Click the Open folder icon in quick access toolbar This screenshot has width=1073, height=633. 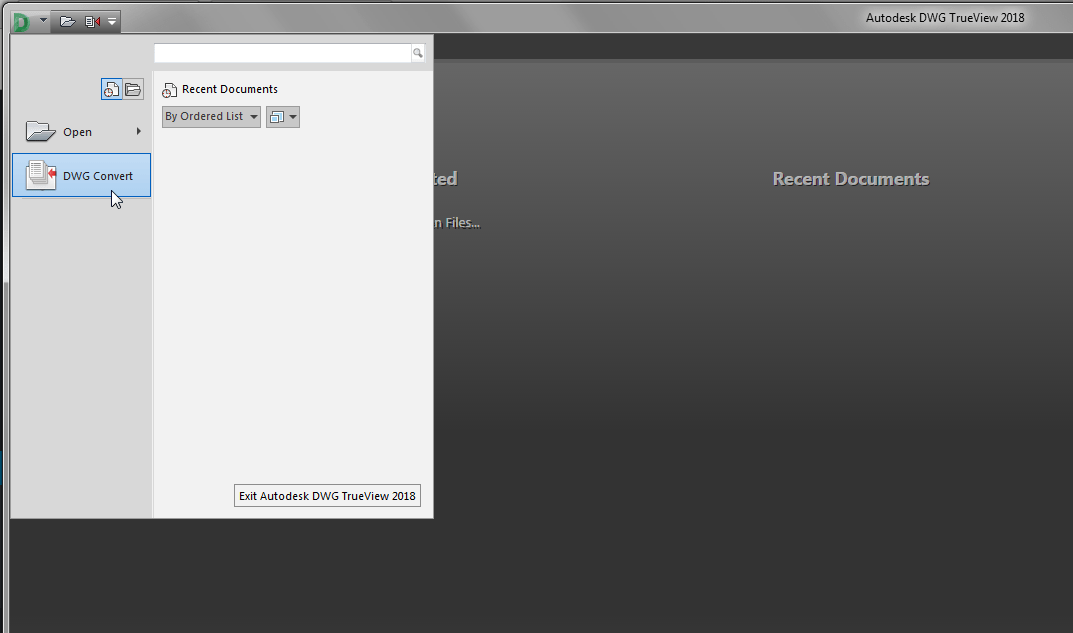pyautogui.click(x=67, y=22)
